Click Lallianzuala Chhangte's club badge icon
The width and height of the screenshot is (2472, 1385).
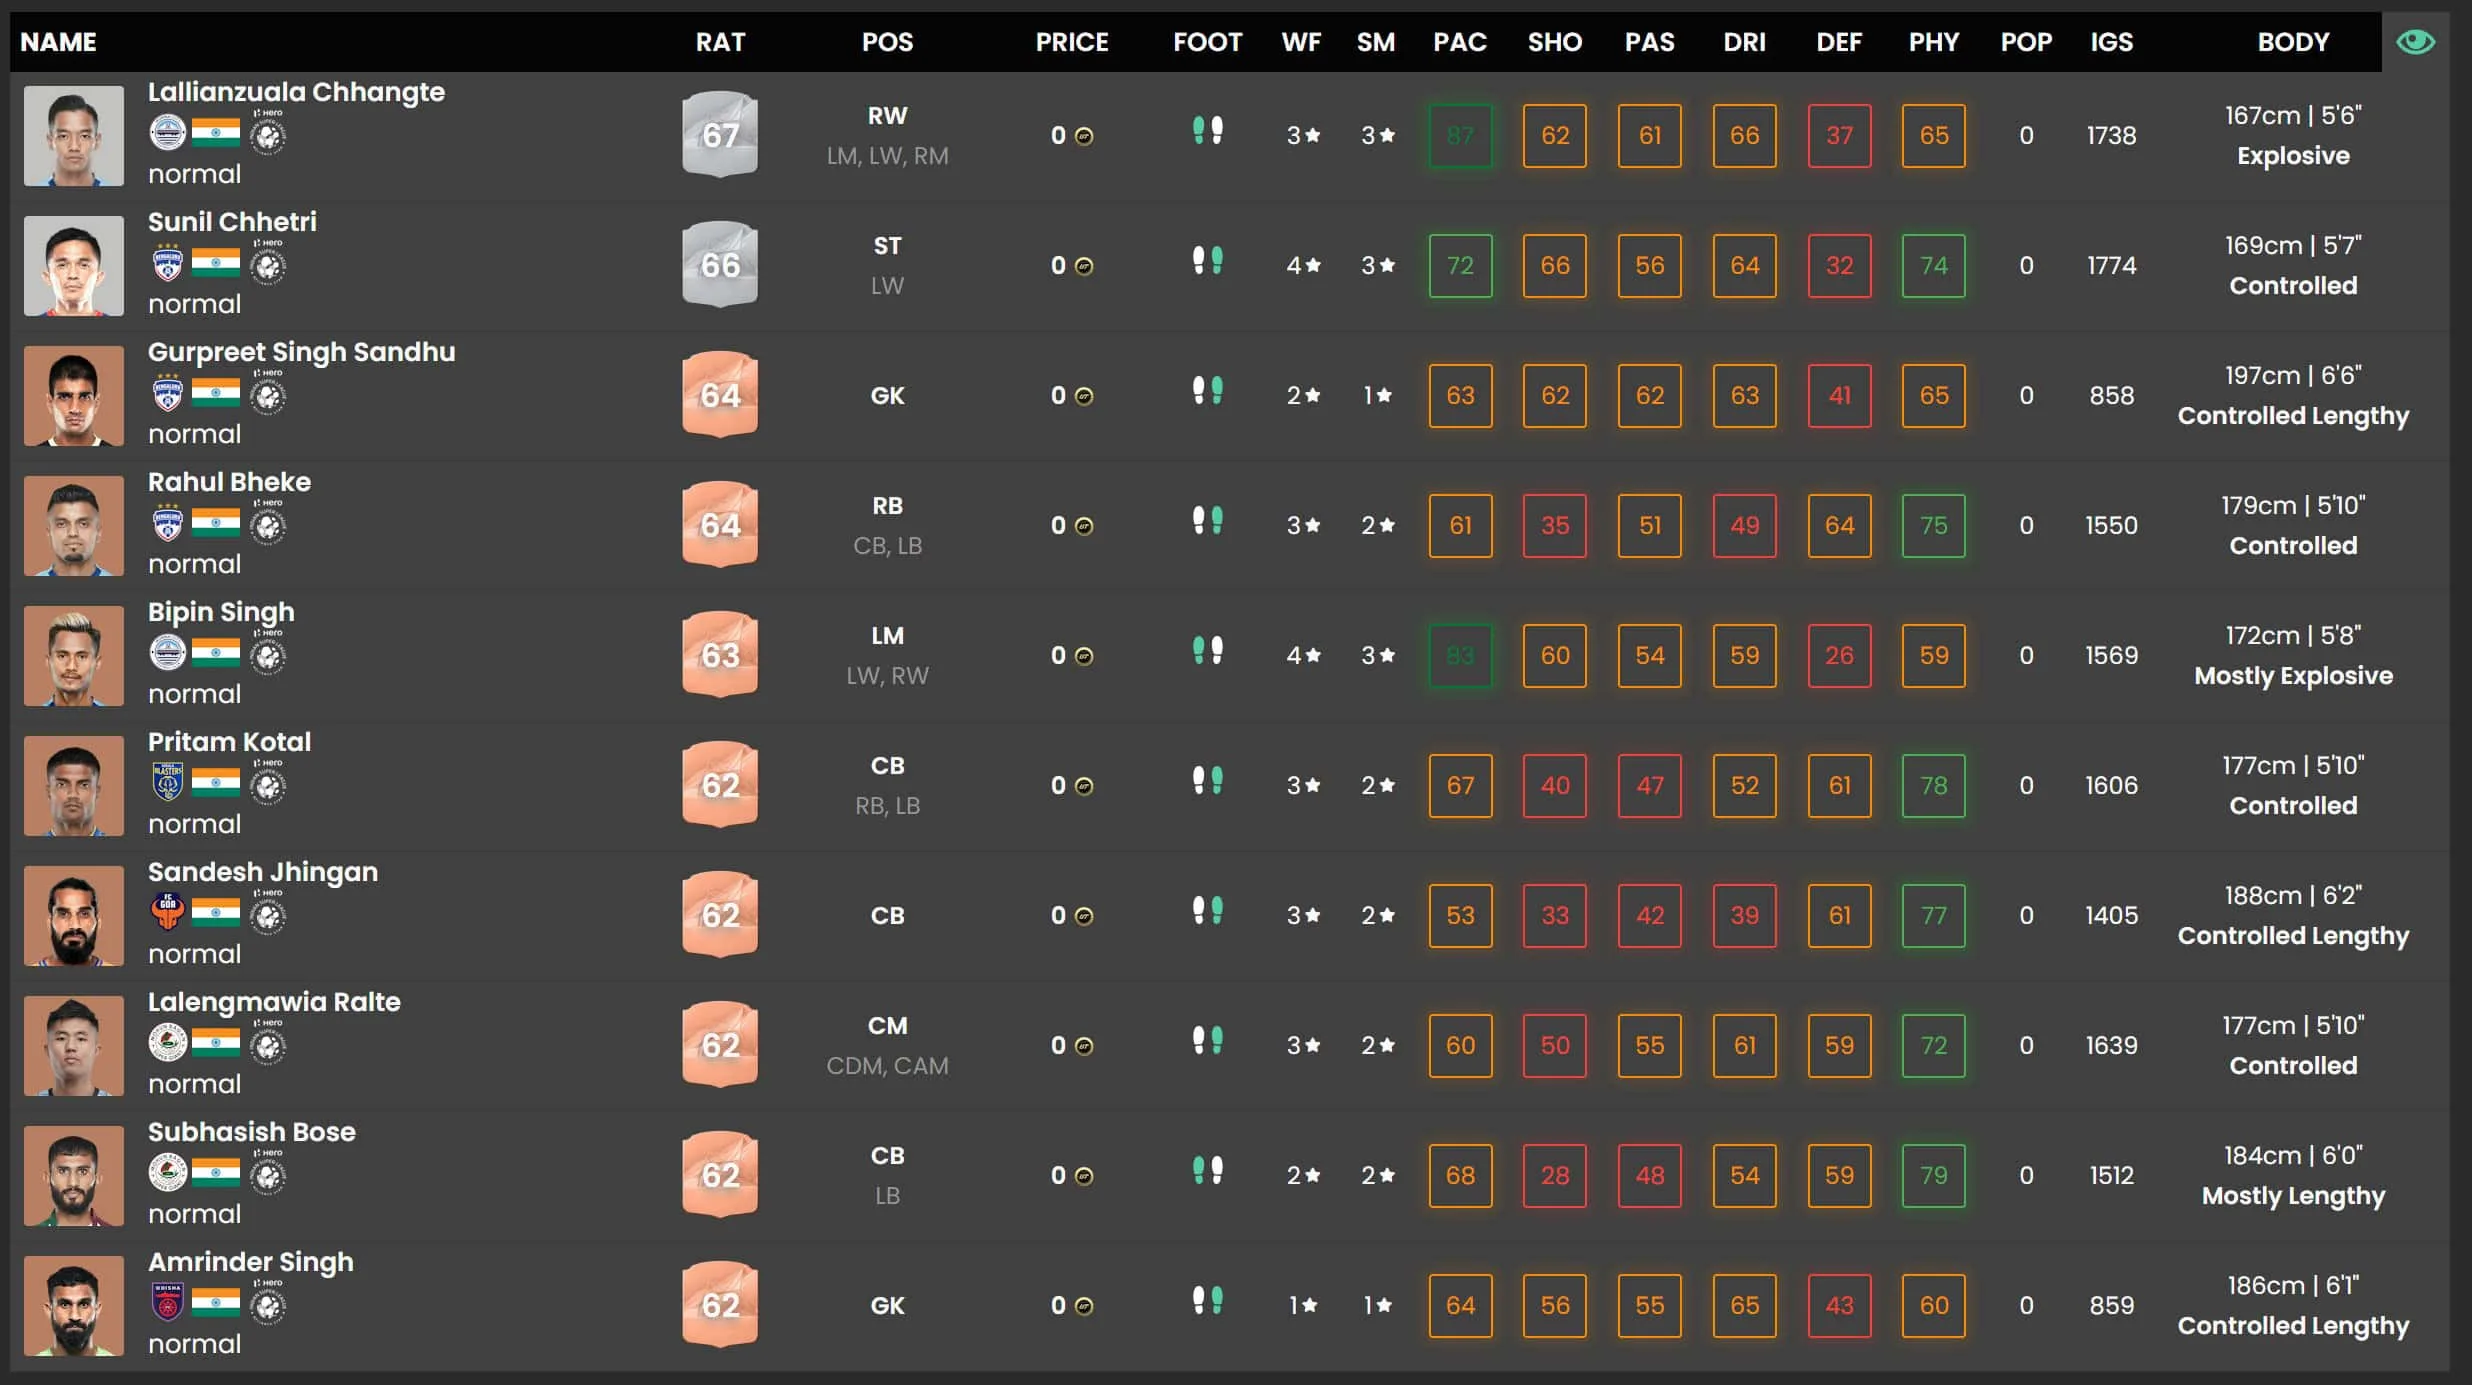(x=167, y=133)
